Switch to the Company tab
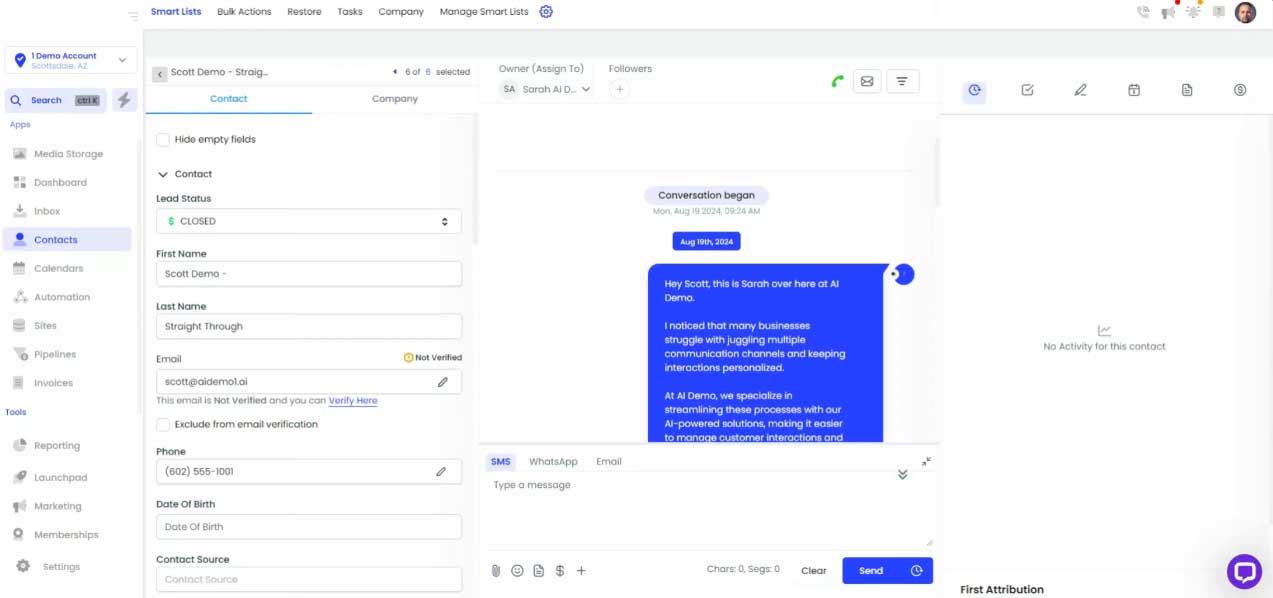1273x598 pixels. click(394, 98)
